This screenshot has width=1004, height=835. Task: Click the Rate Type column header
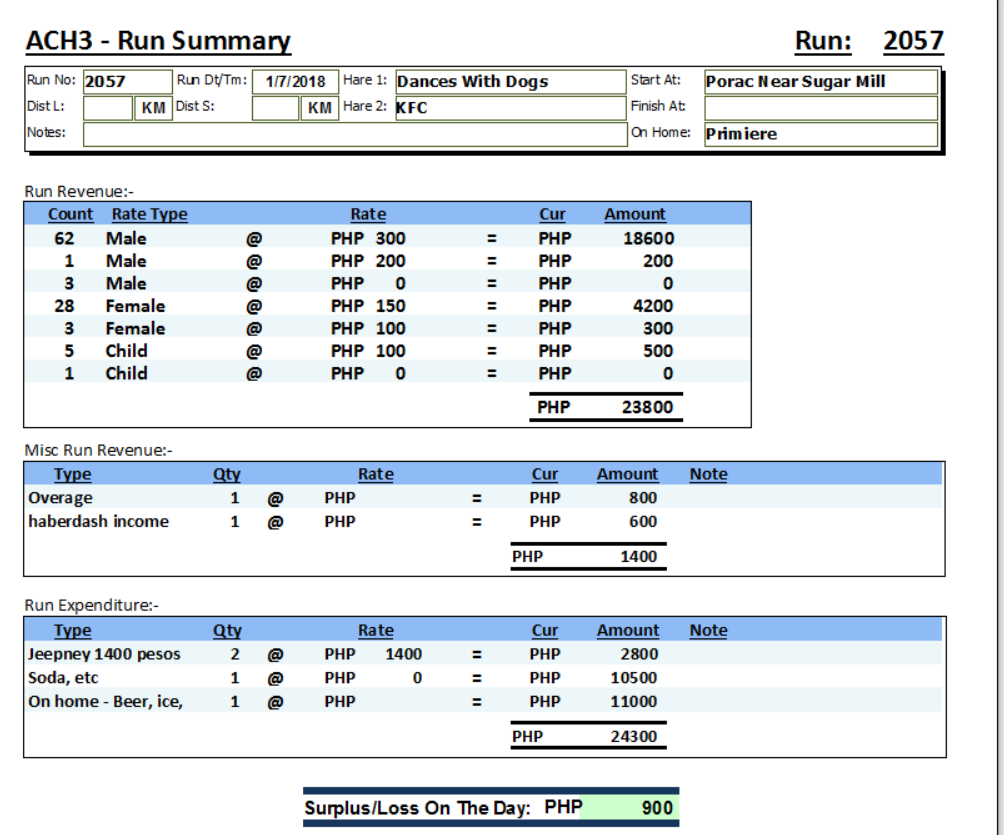(149, 214)
